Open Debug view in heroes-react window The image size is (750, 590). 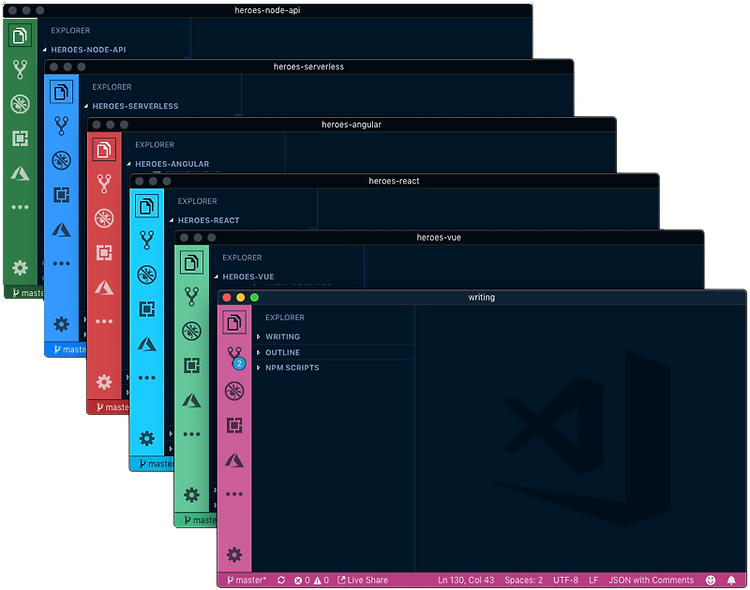pyautogui.click(x=147, y=275)
